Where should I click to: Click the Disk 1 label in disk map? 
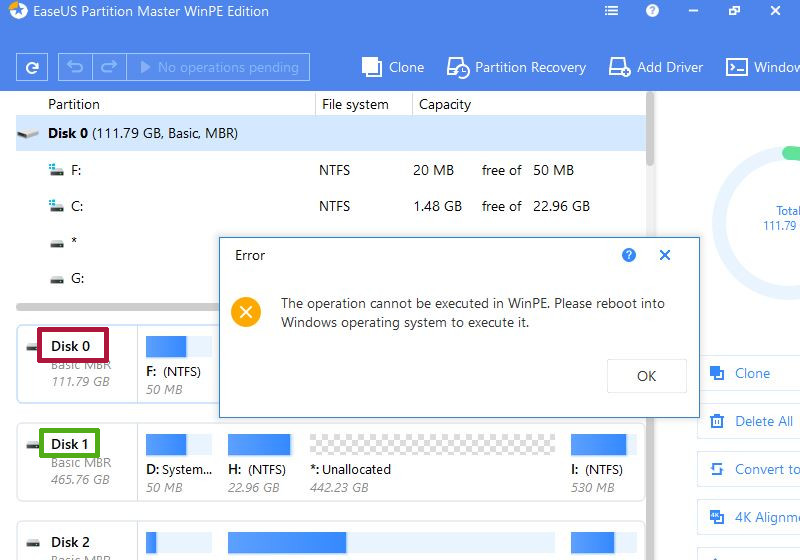tap(70, 444)
